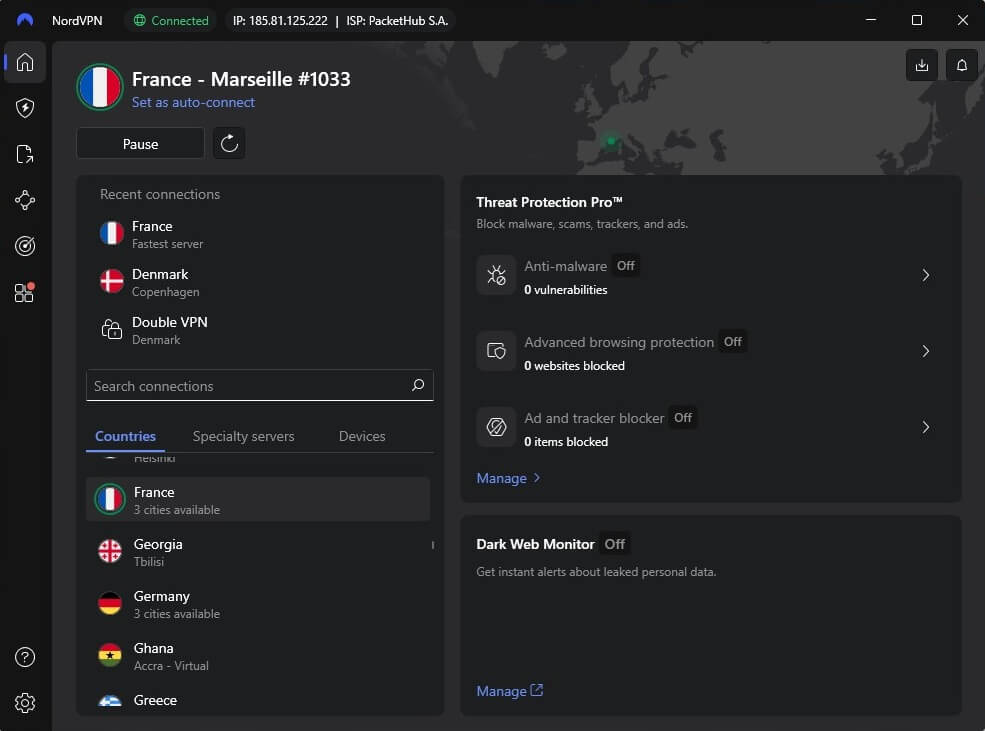Click Ad and tracker blocker Off badge
This screenshot has width=985, height=731.
pyautogui.click(x=683, y=418)
